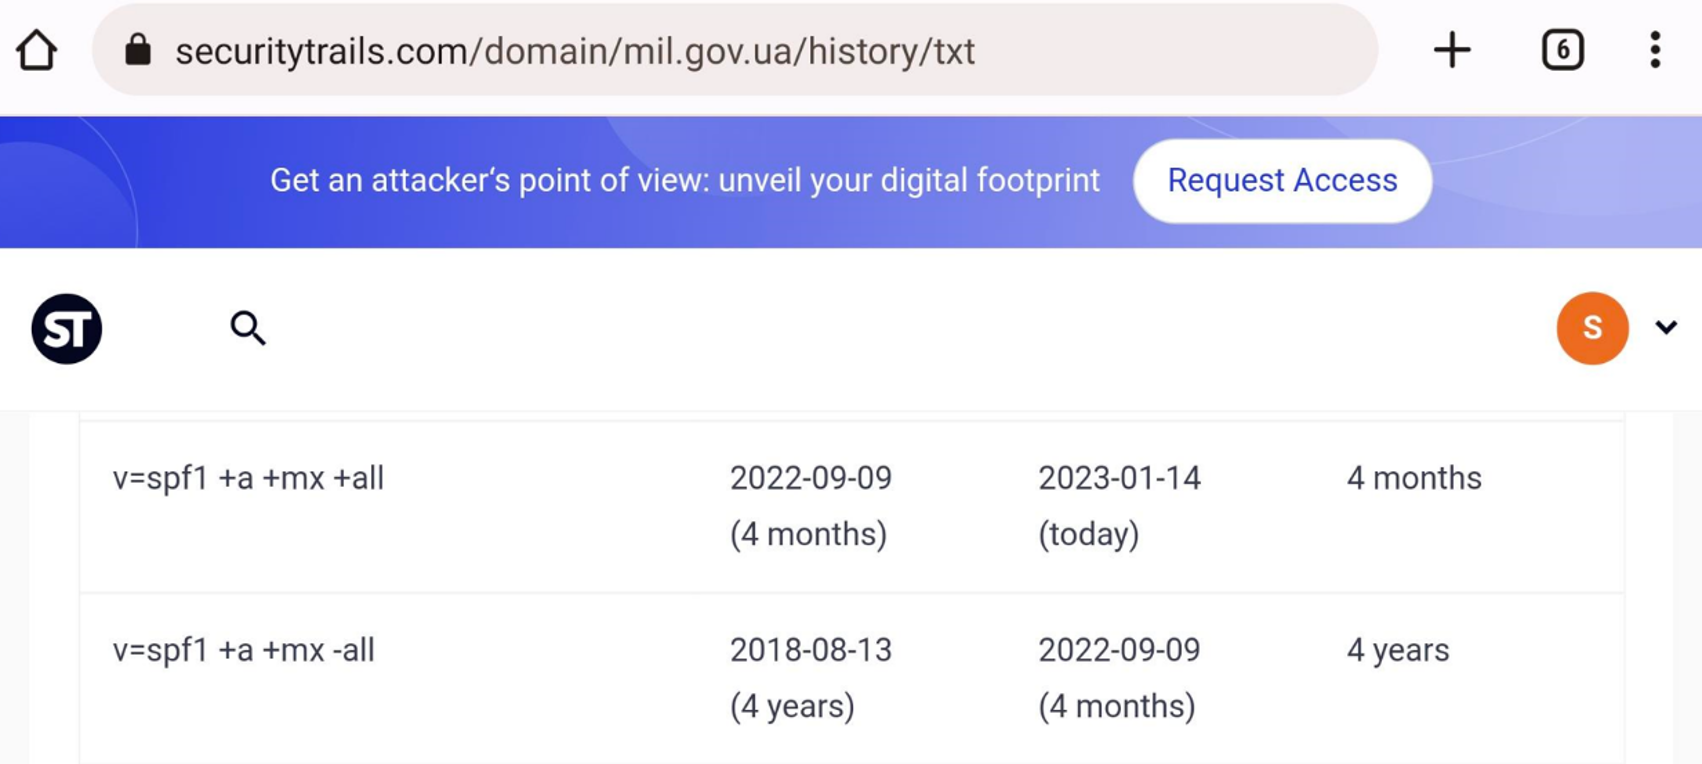Click the 2022-09-09 last seen date in second row

(1119, 650)
